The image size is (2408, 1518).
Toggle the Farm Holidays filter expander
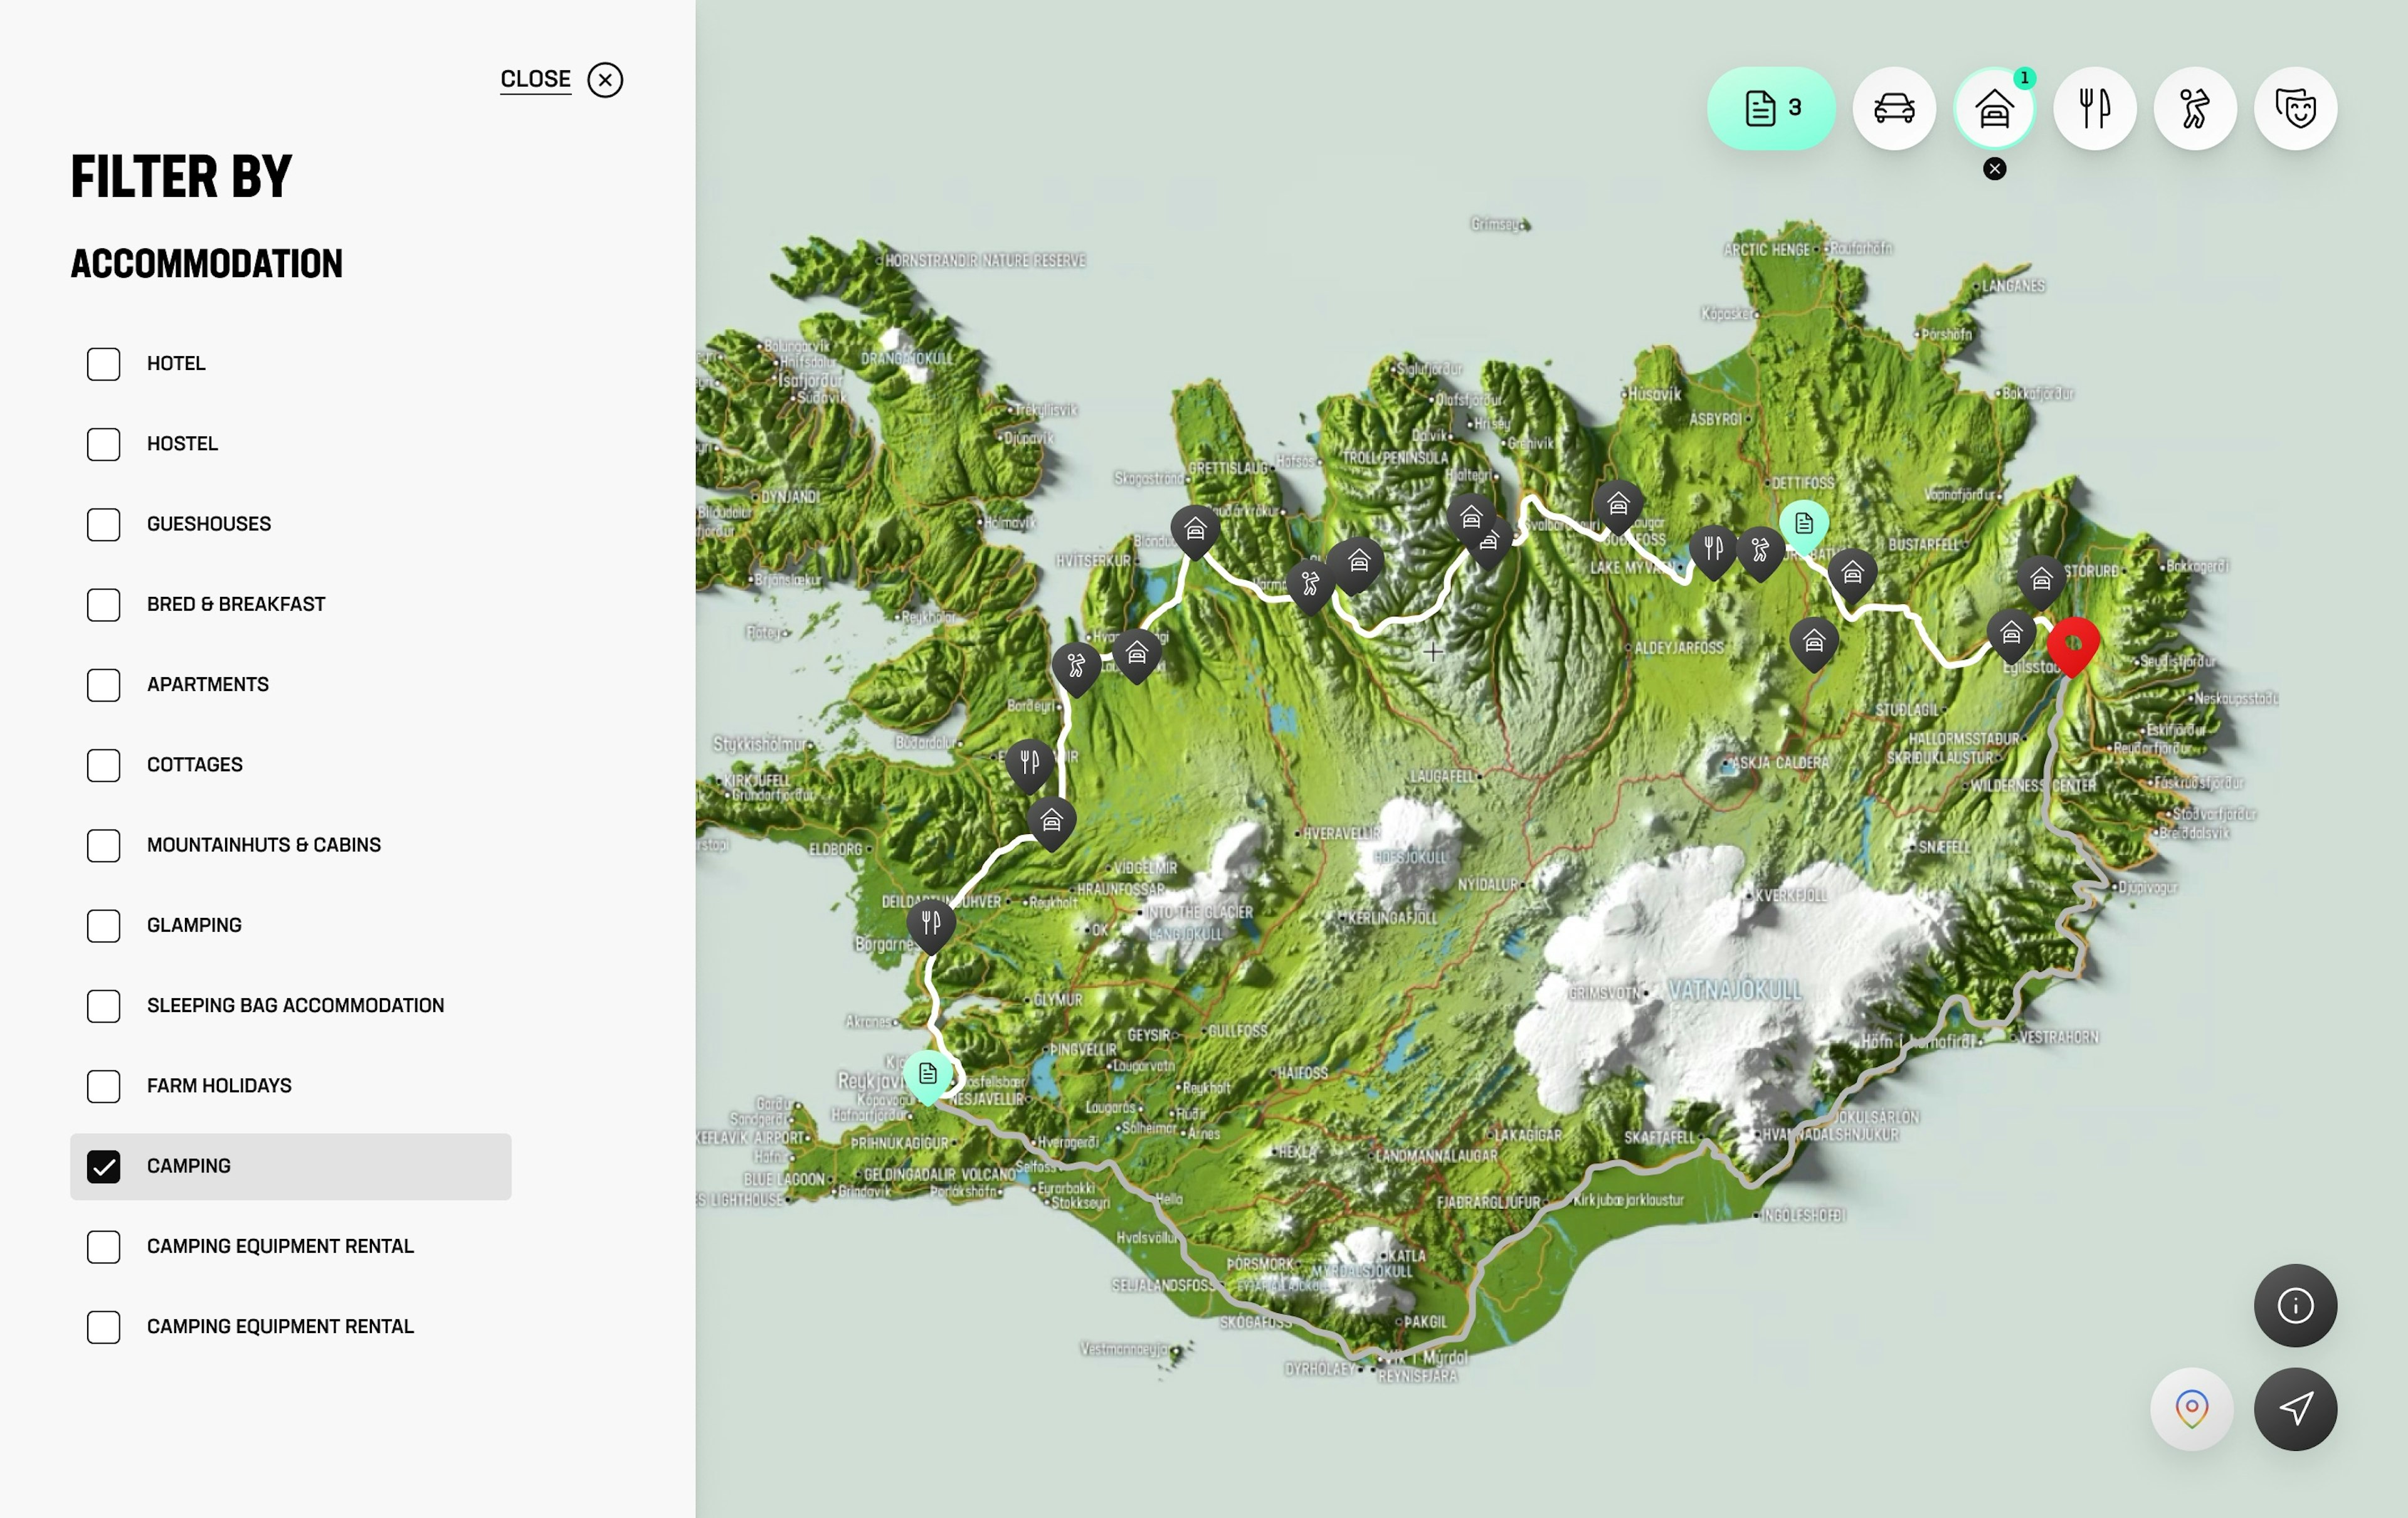[103, 1084]
